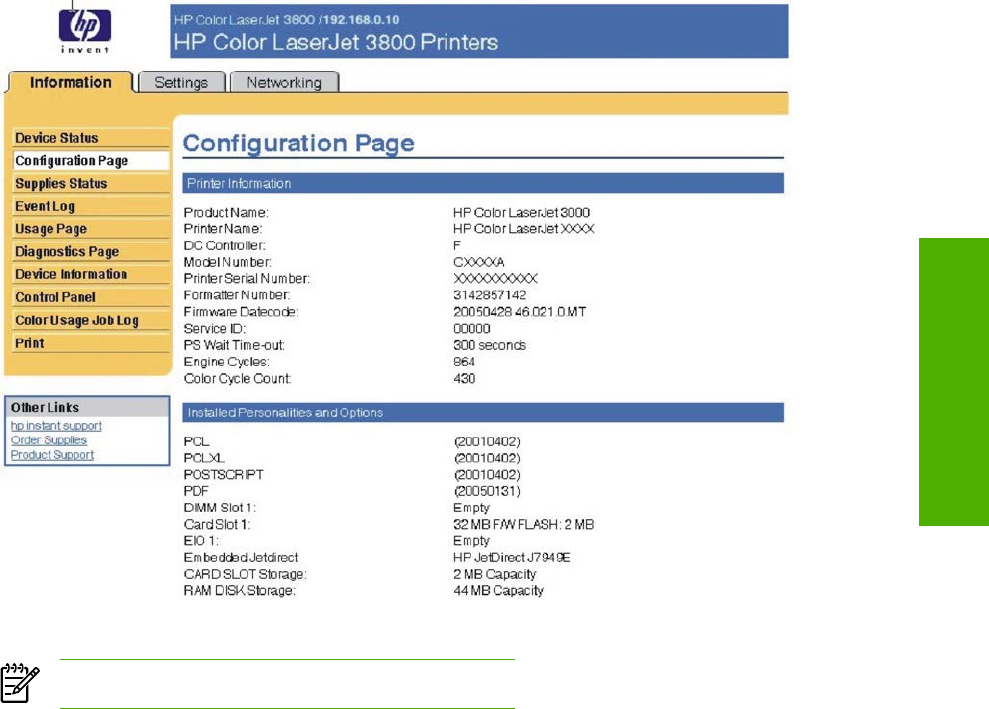Click the IP address 192.168.0.10 text
The width and height of the screenshot is (989, 709).
click(361, 20)
